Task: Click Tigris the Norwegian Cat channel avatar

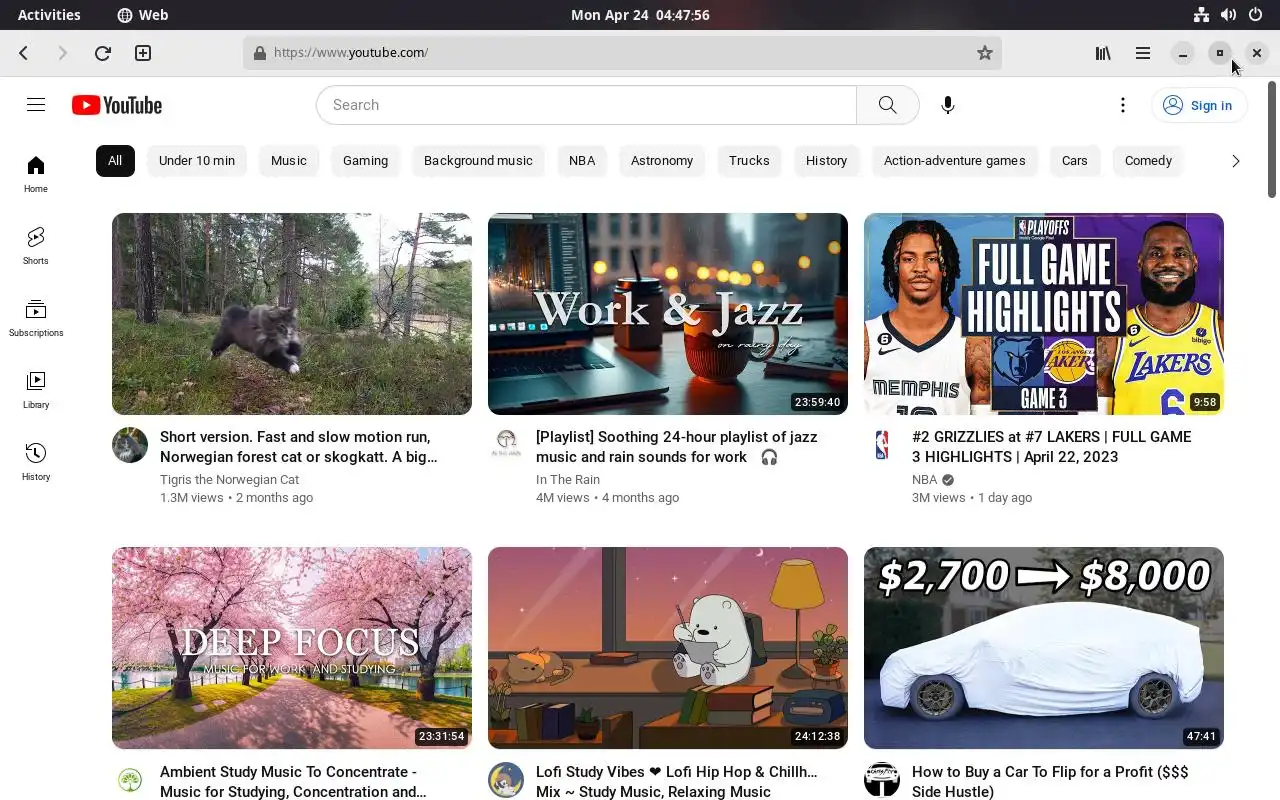Action: coord(130,445)
